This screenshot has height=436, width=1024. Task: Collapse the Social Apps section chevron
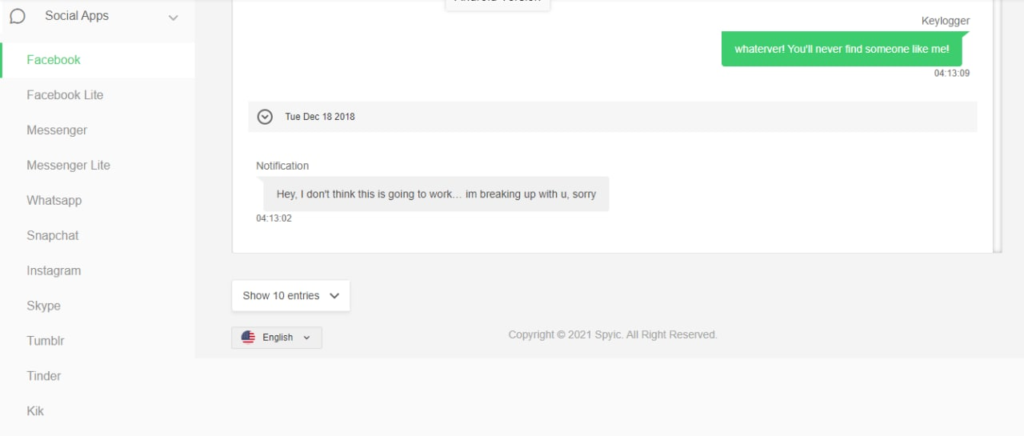(x=173, y=18)
